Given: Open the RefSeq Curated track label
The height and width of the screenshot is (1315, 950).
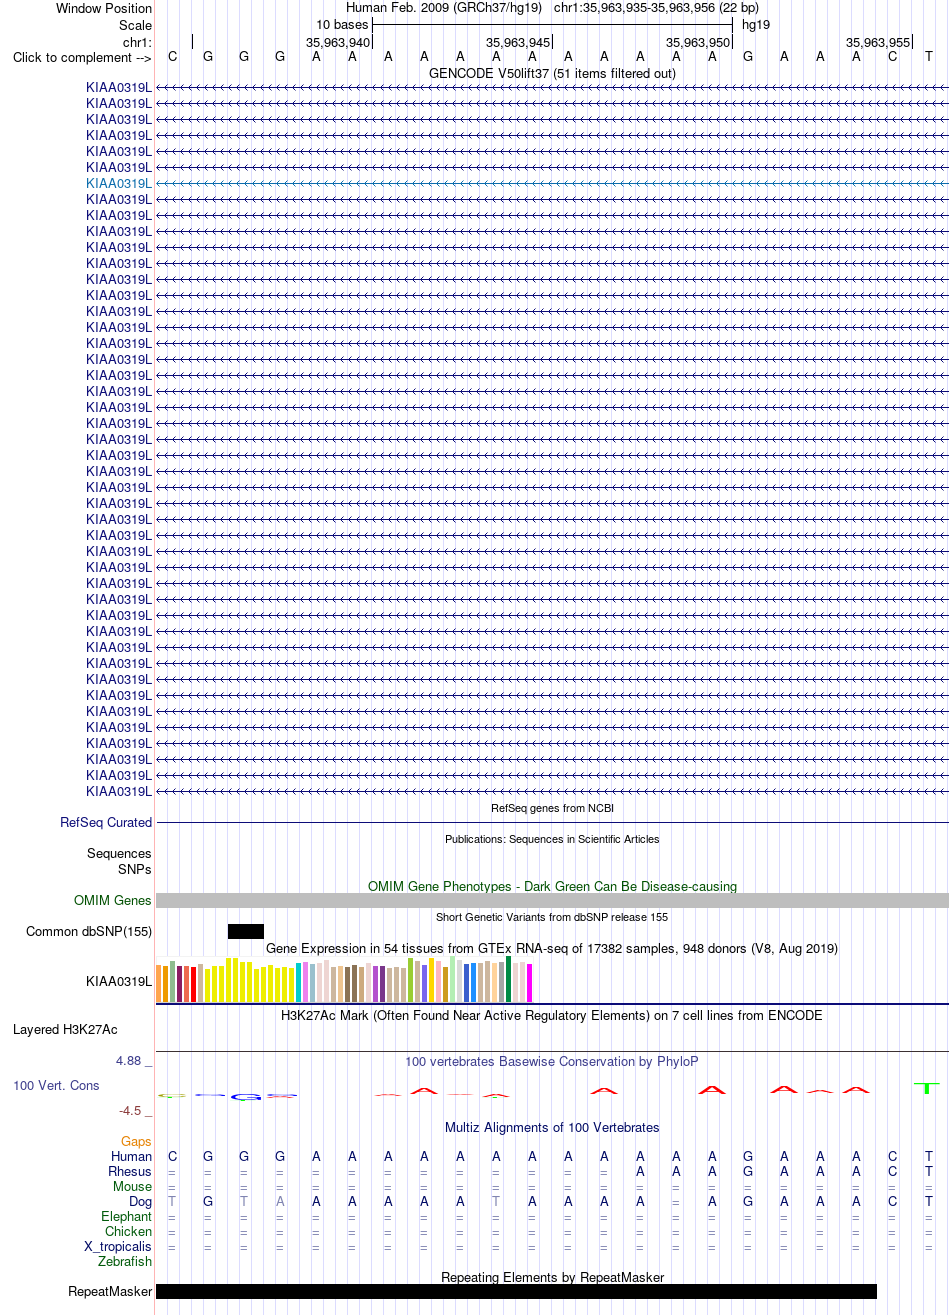Looking at the screenshot, I should coord(106,822).
